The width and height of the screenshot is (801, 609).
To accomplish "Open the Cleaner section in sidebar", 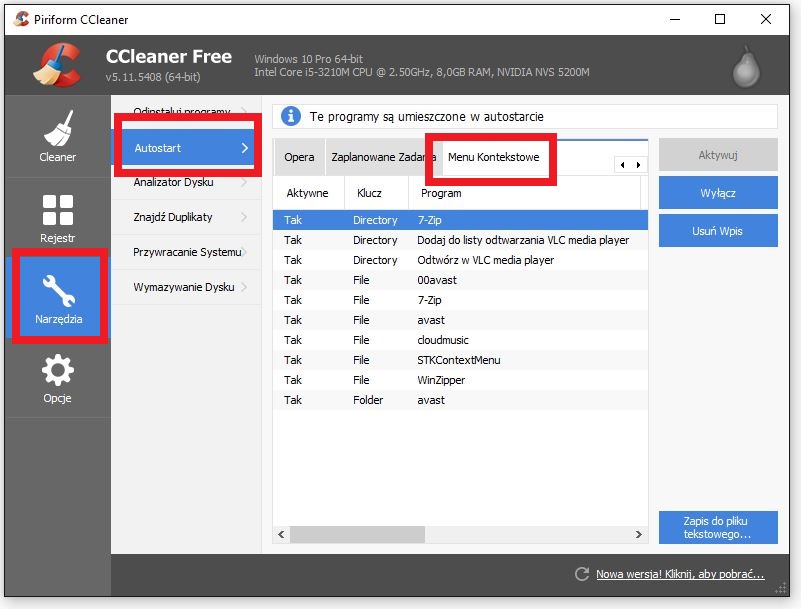I will click(x=58, y=136).
